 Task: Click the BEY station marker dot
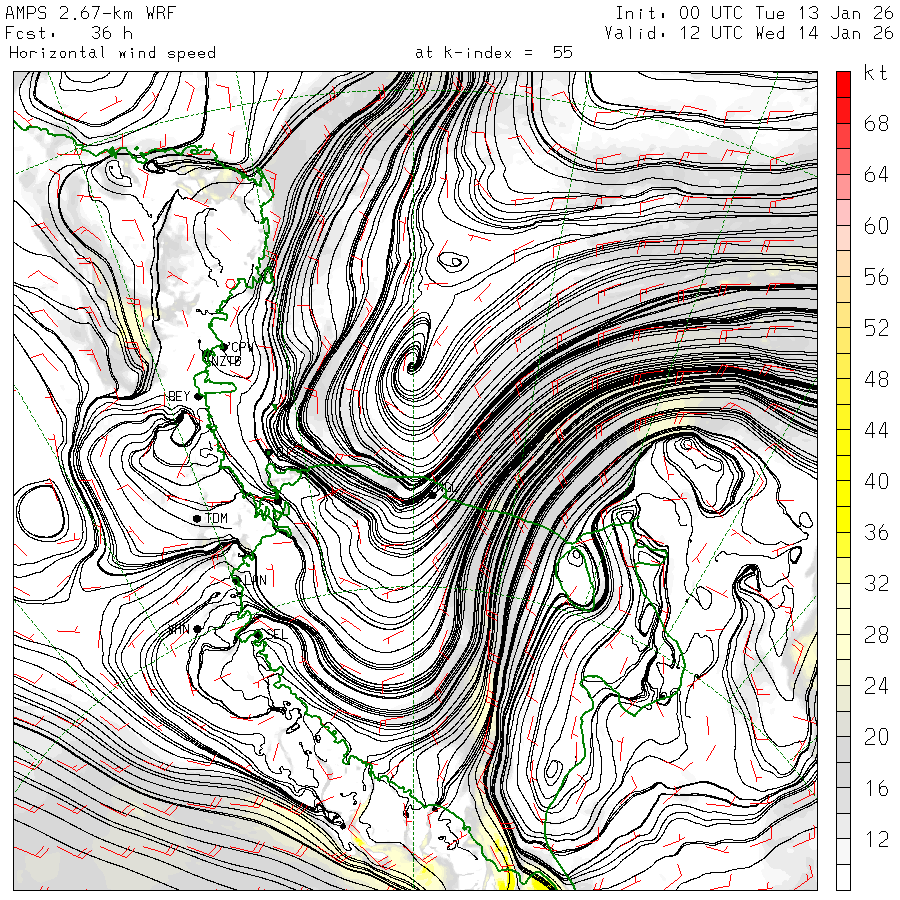click(x=199, y=397)
